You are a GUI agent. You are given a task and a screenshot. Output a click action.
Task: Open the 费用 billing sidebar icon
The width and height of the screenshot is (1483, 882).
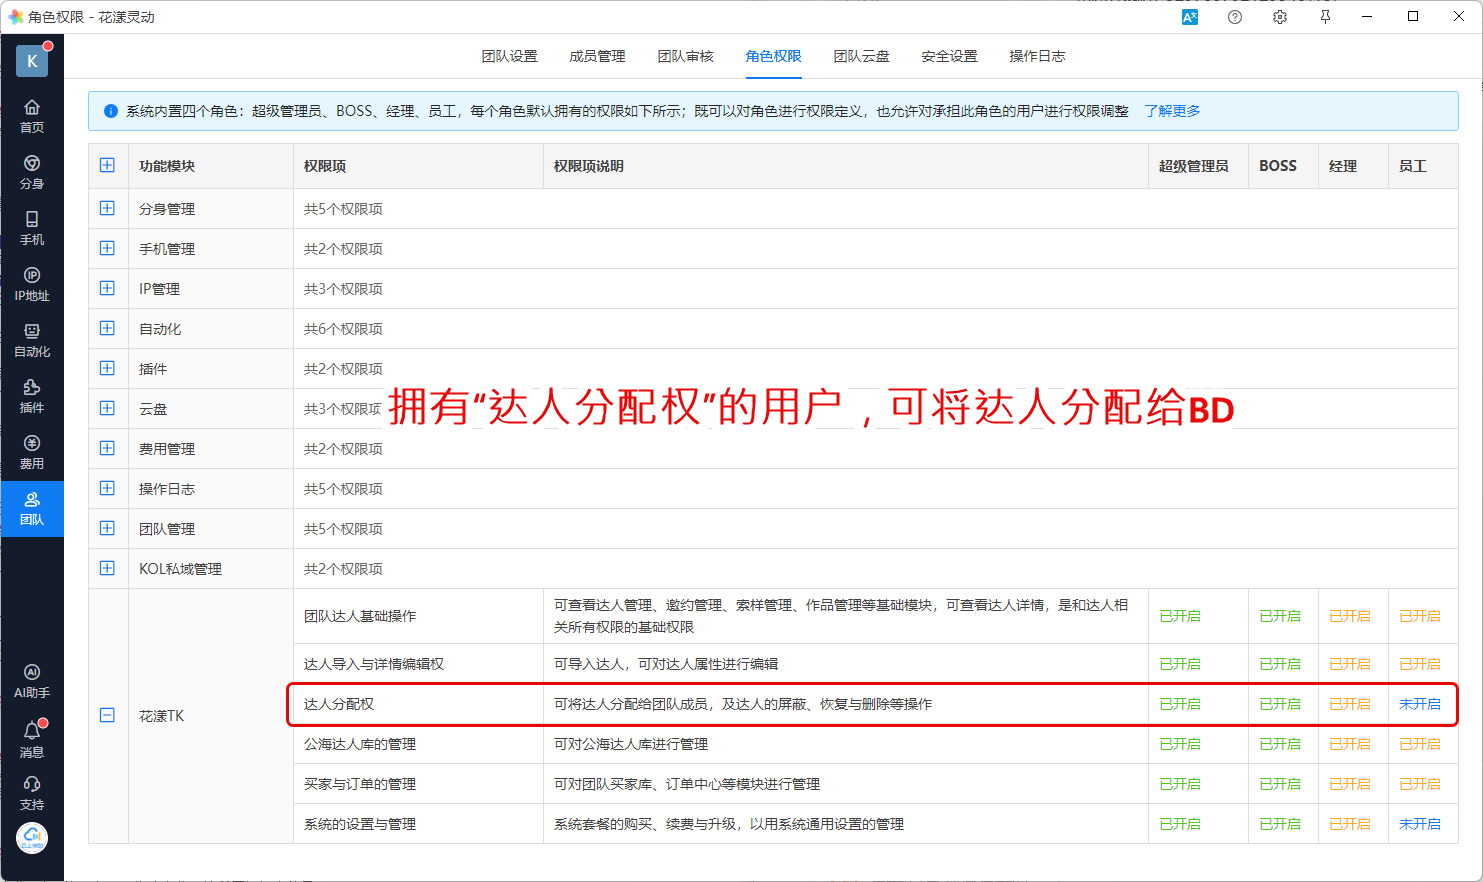pyautogui.click(x=32, y=451)
